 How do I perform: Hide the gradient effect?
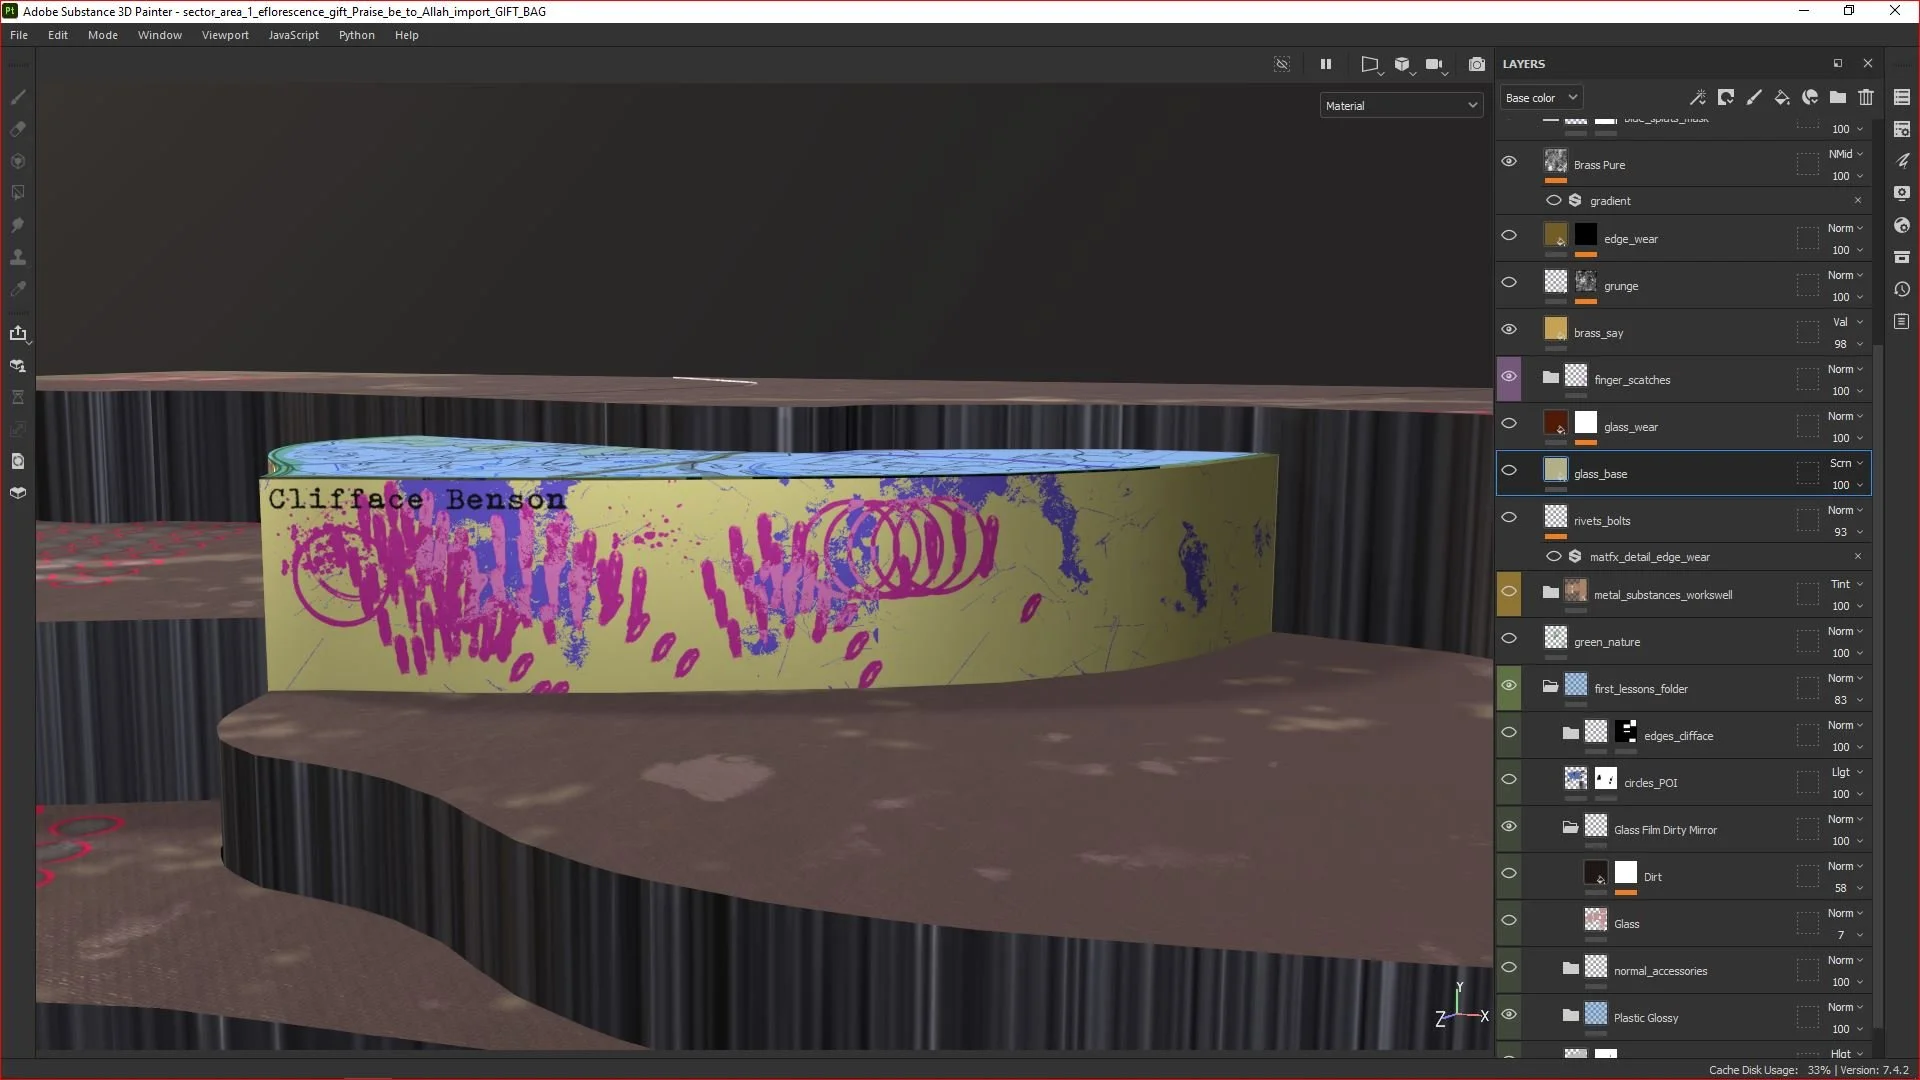coord(1553,201)
